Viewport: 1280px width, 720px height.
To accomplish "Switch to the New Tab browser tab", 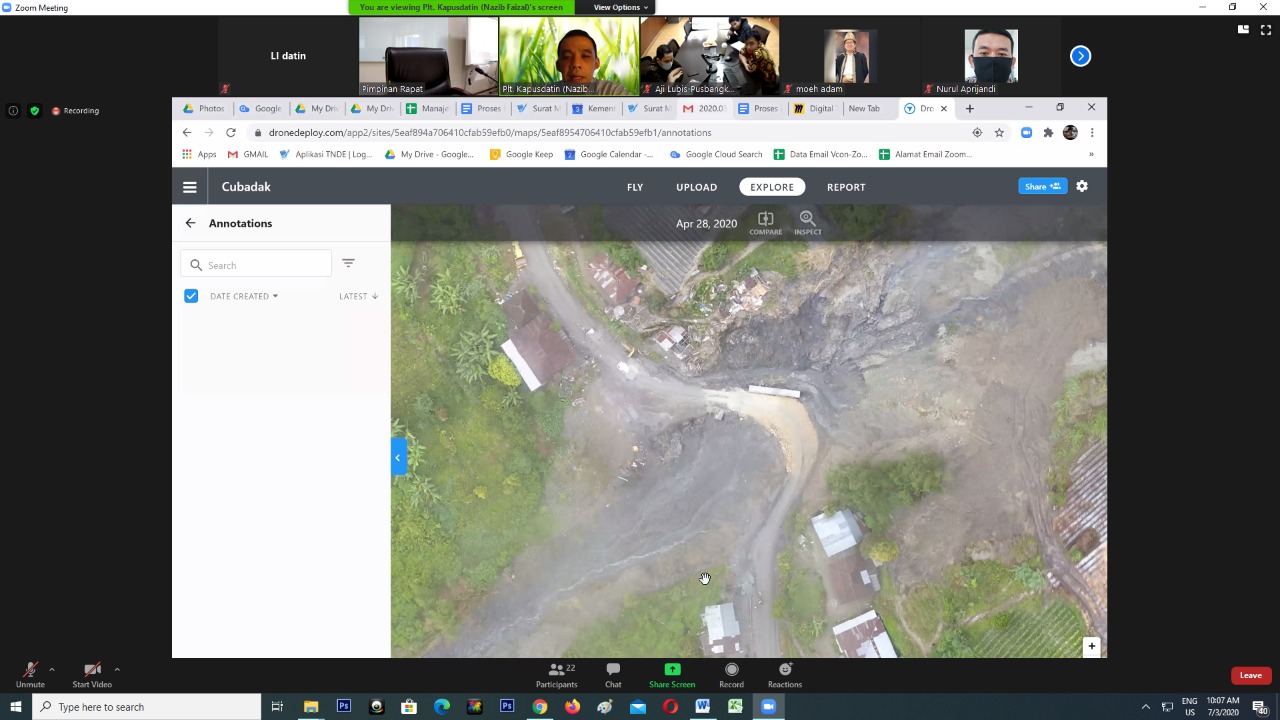I will coord(866,108).
